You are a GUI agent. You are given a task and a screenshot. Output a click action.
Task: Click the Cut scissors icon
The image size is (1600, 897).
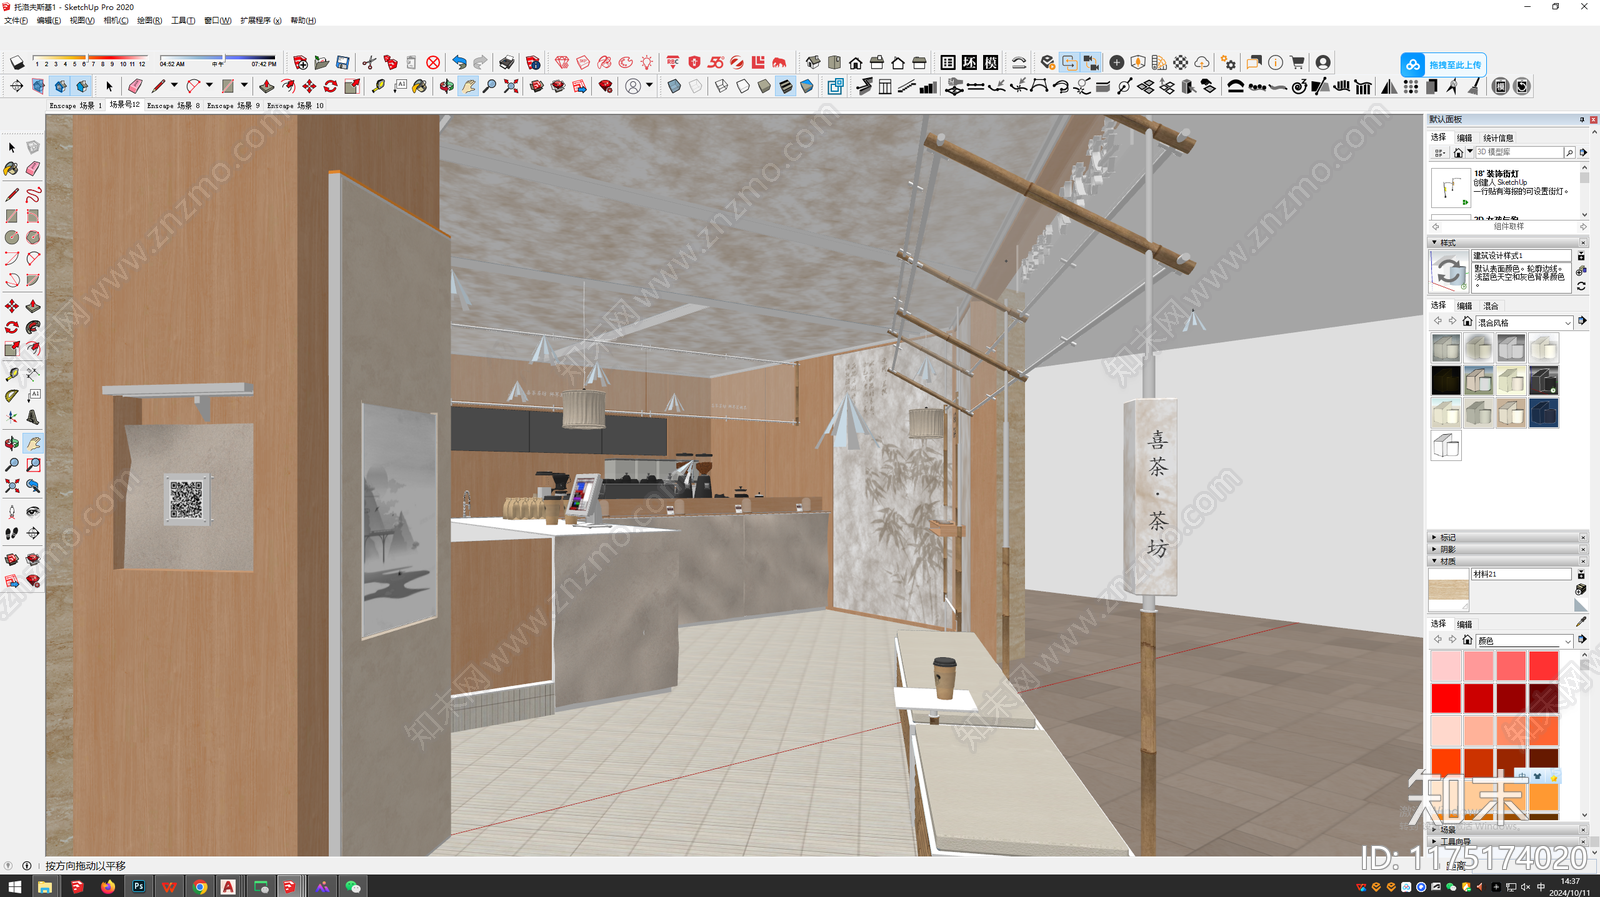click(x=369, y=62)
